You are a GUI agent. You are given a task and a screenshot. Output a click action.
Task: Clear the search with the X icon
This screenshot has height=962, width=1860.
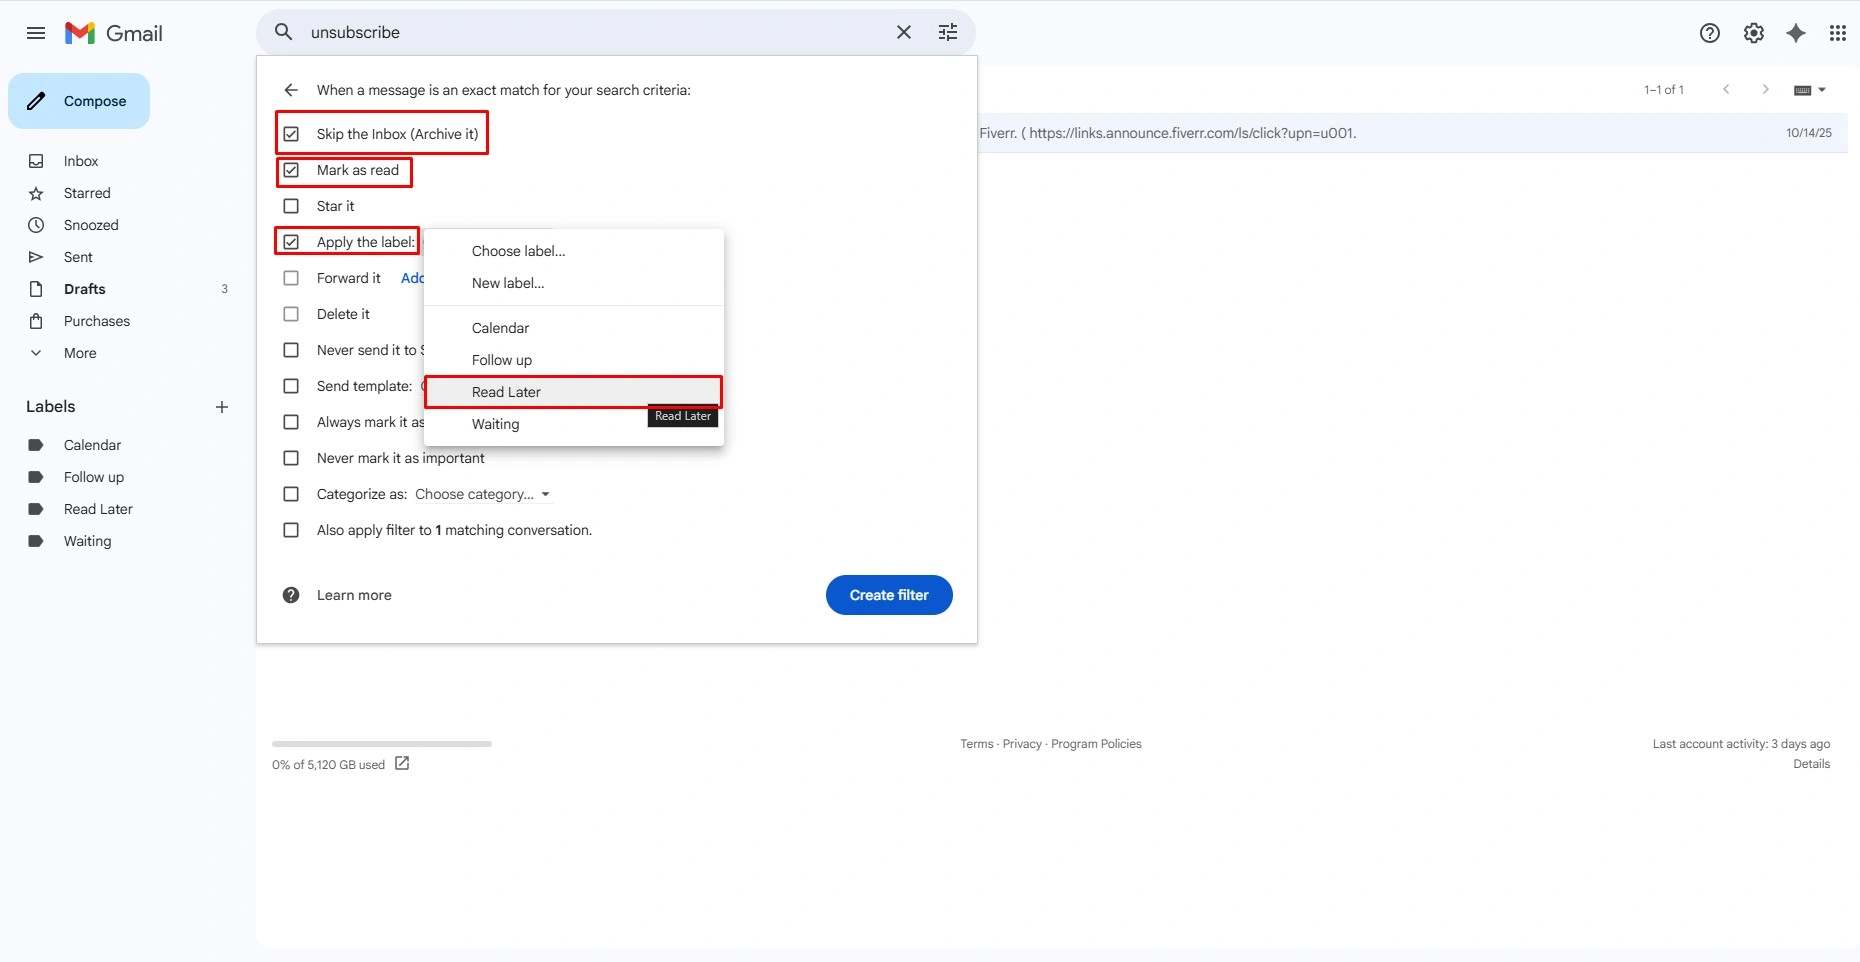[904, 32]
